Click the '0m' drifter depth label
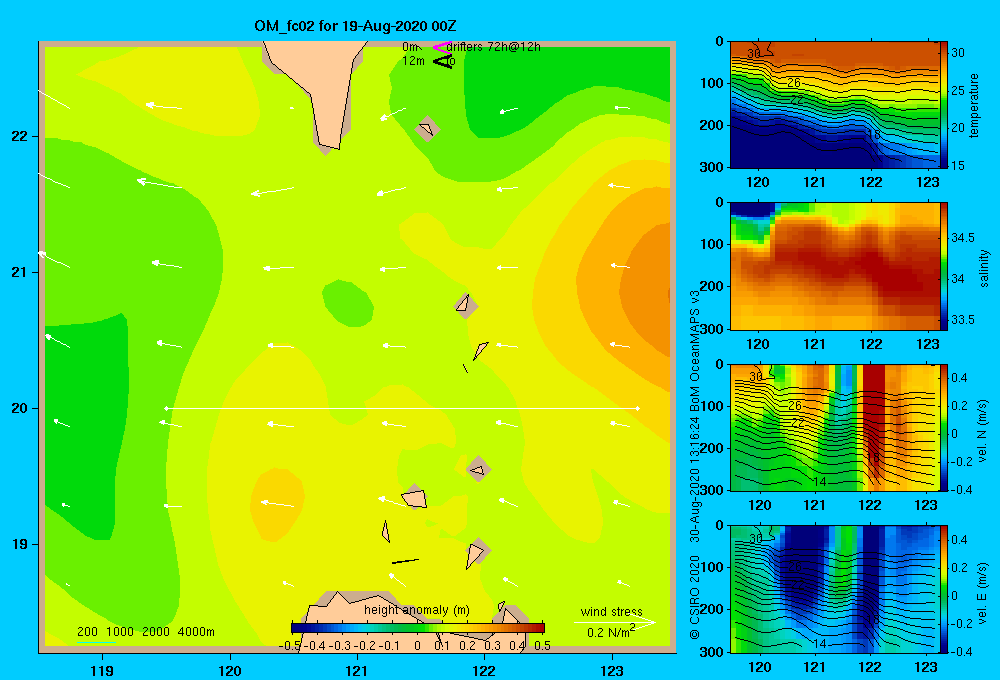 click(410, 47)
